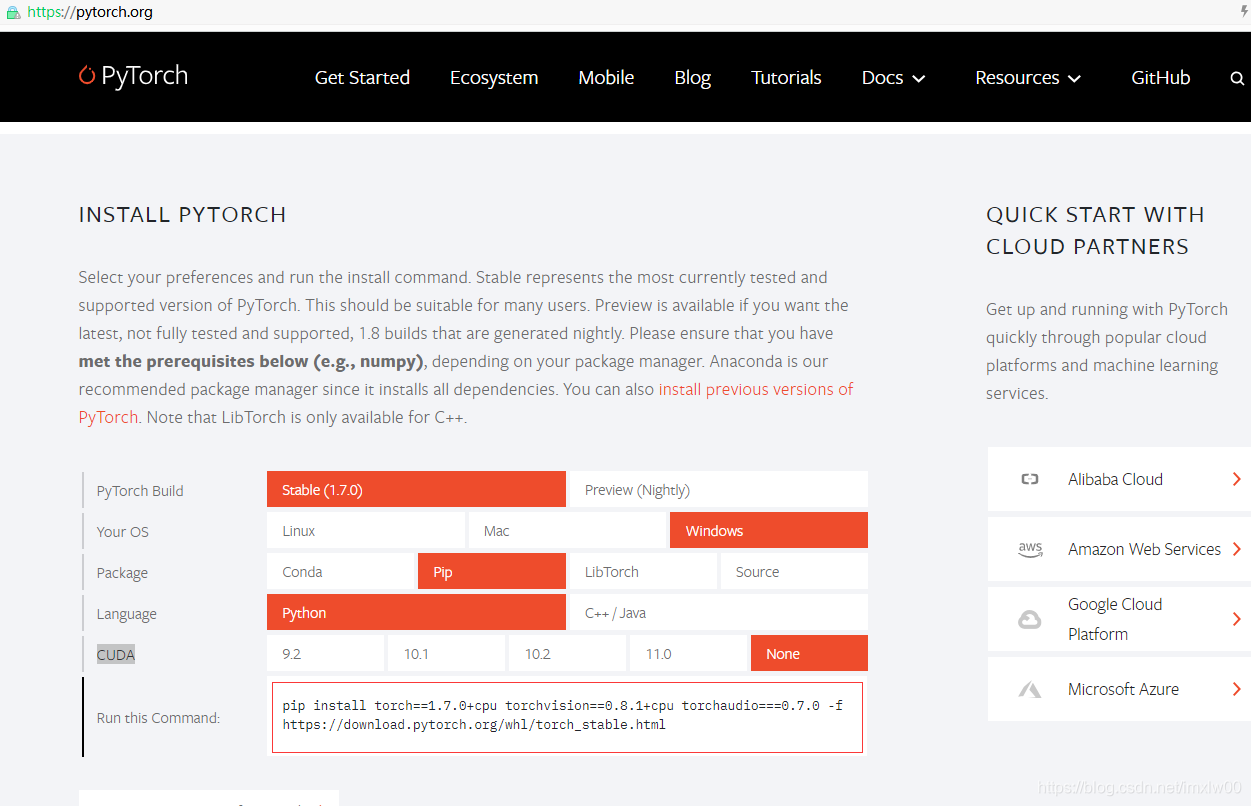Image resolution: width=1251 pixels, height=806 pixels.
Task: Click Quick Start With Cloud Partners heading
Action: 1095,231
